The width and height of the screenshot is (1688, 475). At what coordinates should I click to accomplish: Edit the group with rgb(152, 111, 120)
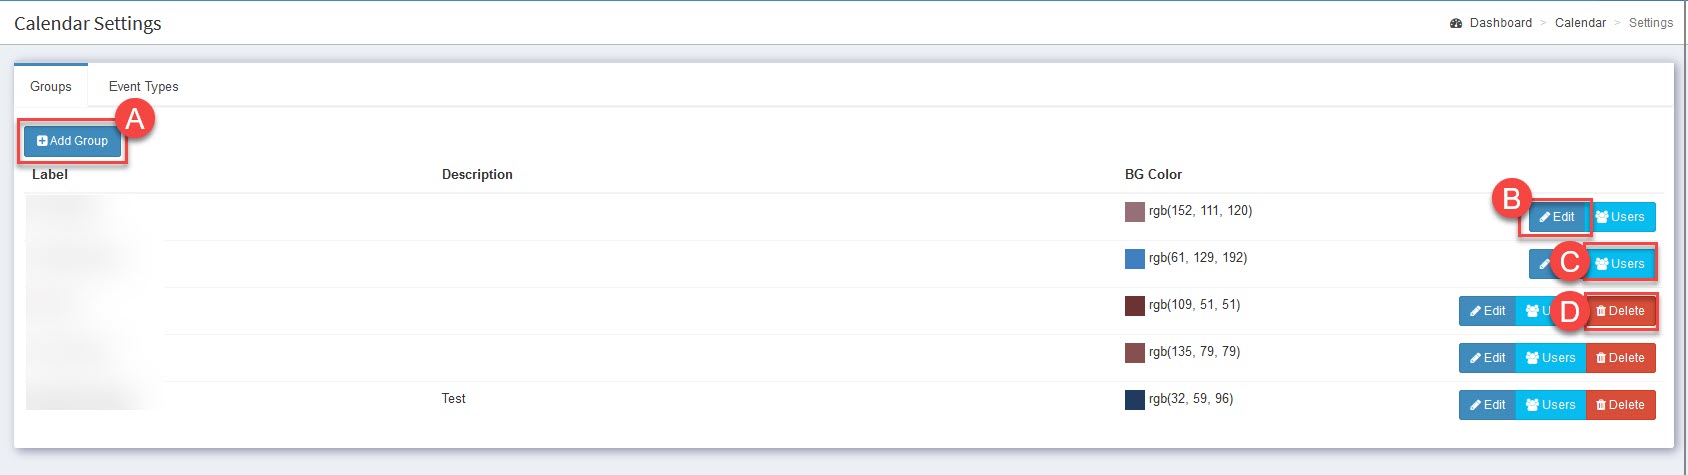pos(1557,217)
